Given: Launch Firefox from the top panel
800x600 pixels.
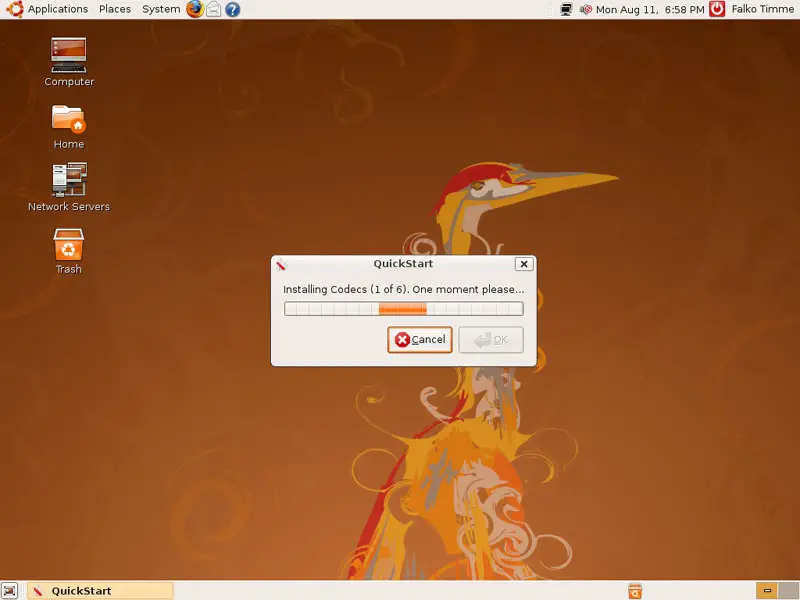Looking at the screenshot, I should pyautogui.click(x=194, y=9).
